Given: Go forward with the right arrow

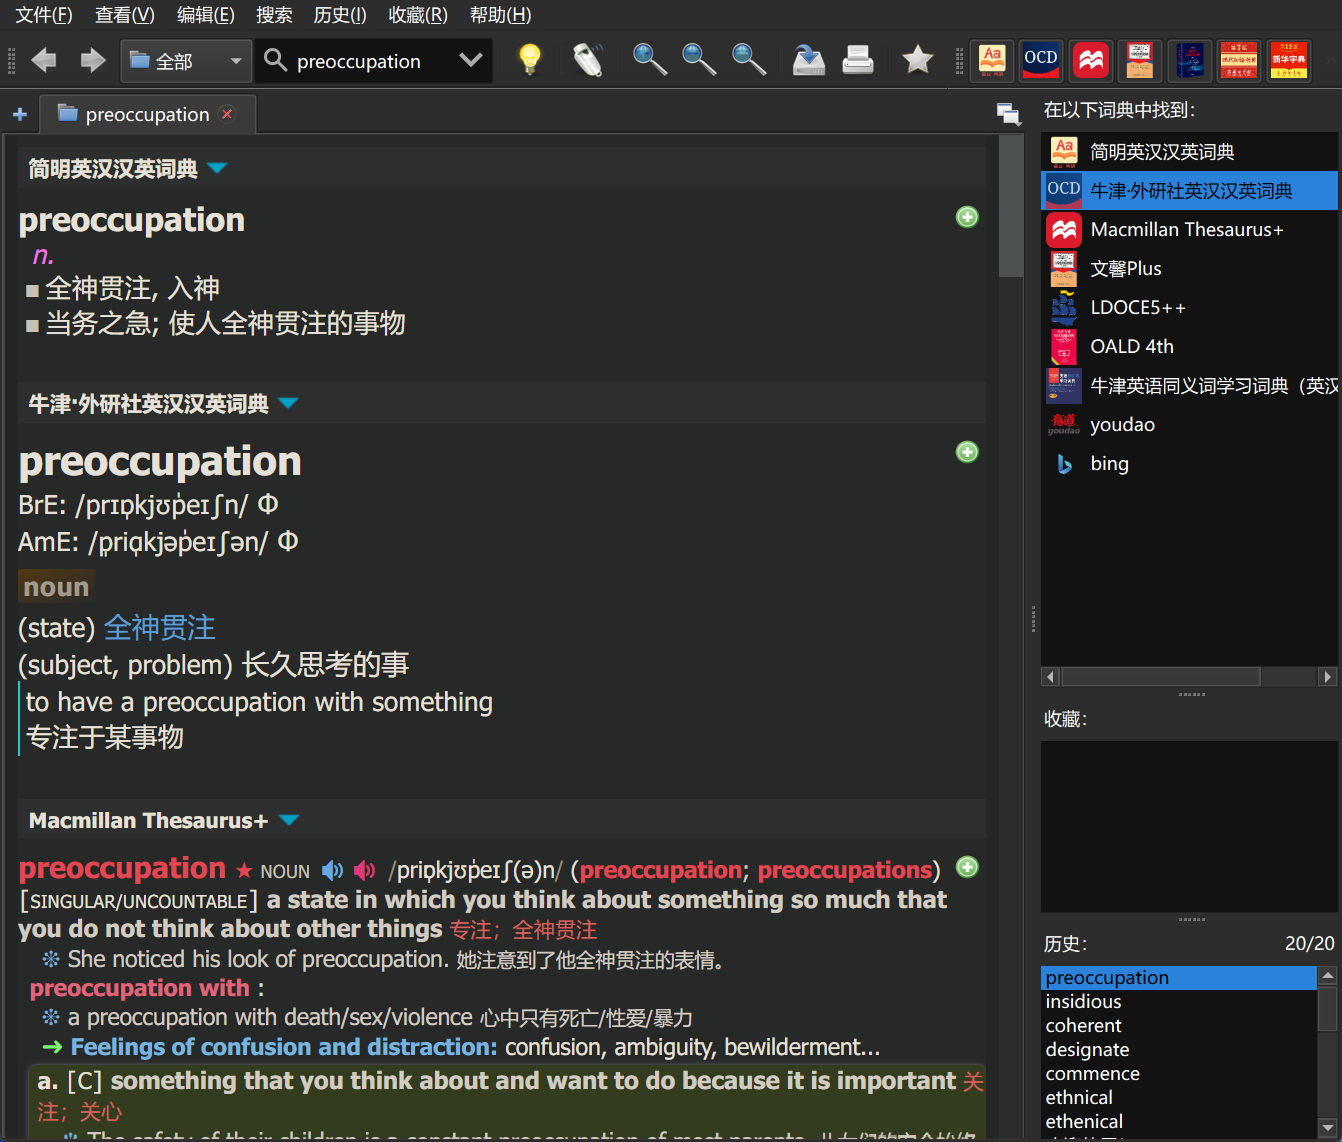Looking at the screenshot, I should pos(93,61).
